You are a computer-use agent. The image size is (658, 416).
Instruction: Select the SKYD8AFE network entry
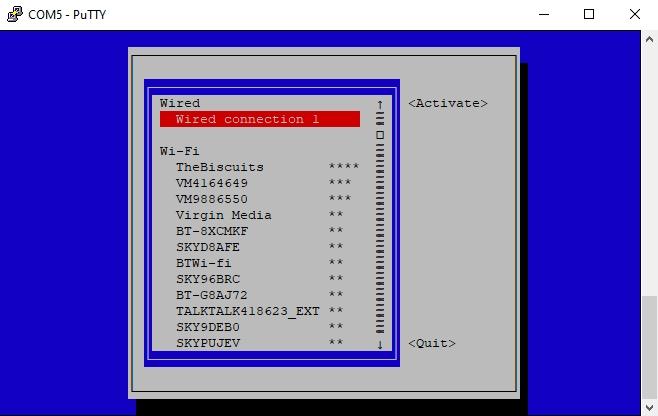[260, 247]
